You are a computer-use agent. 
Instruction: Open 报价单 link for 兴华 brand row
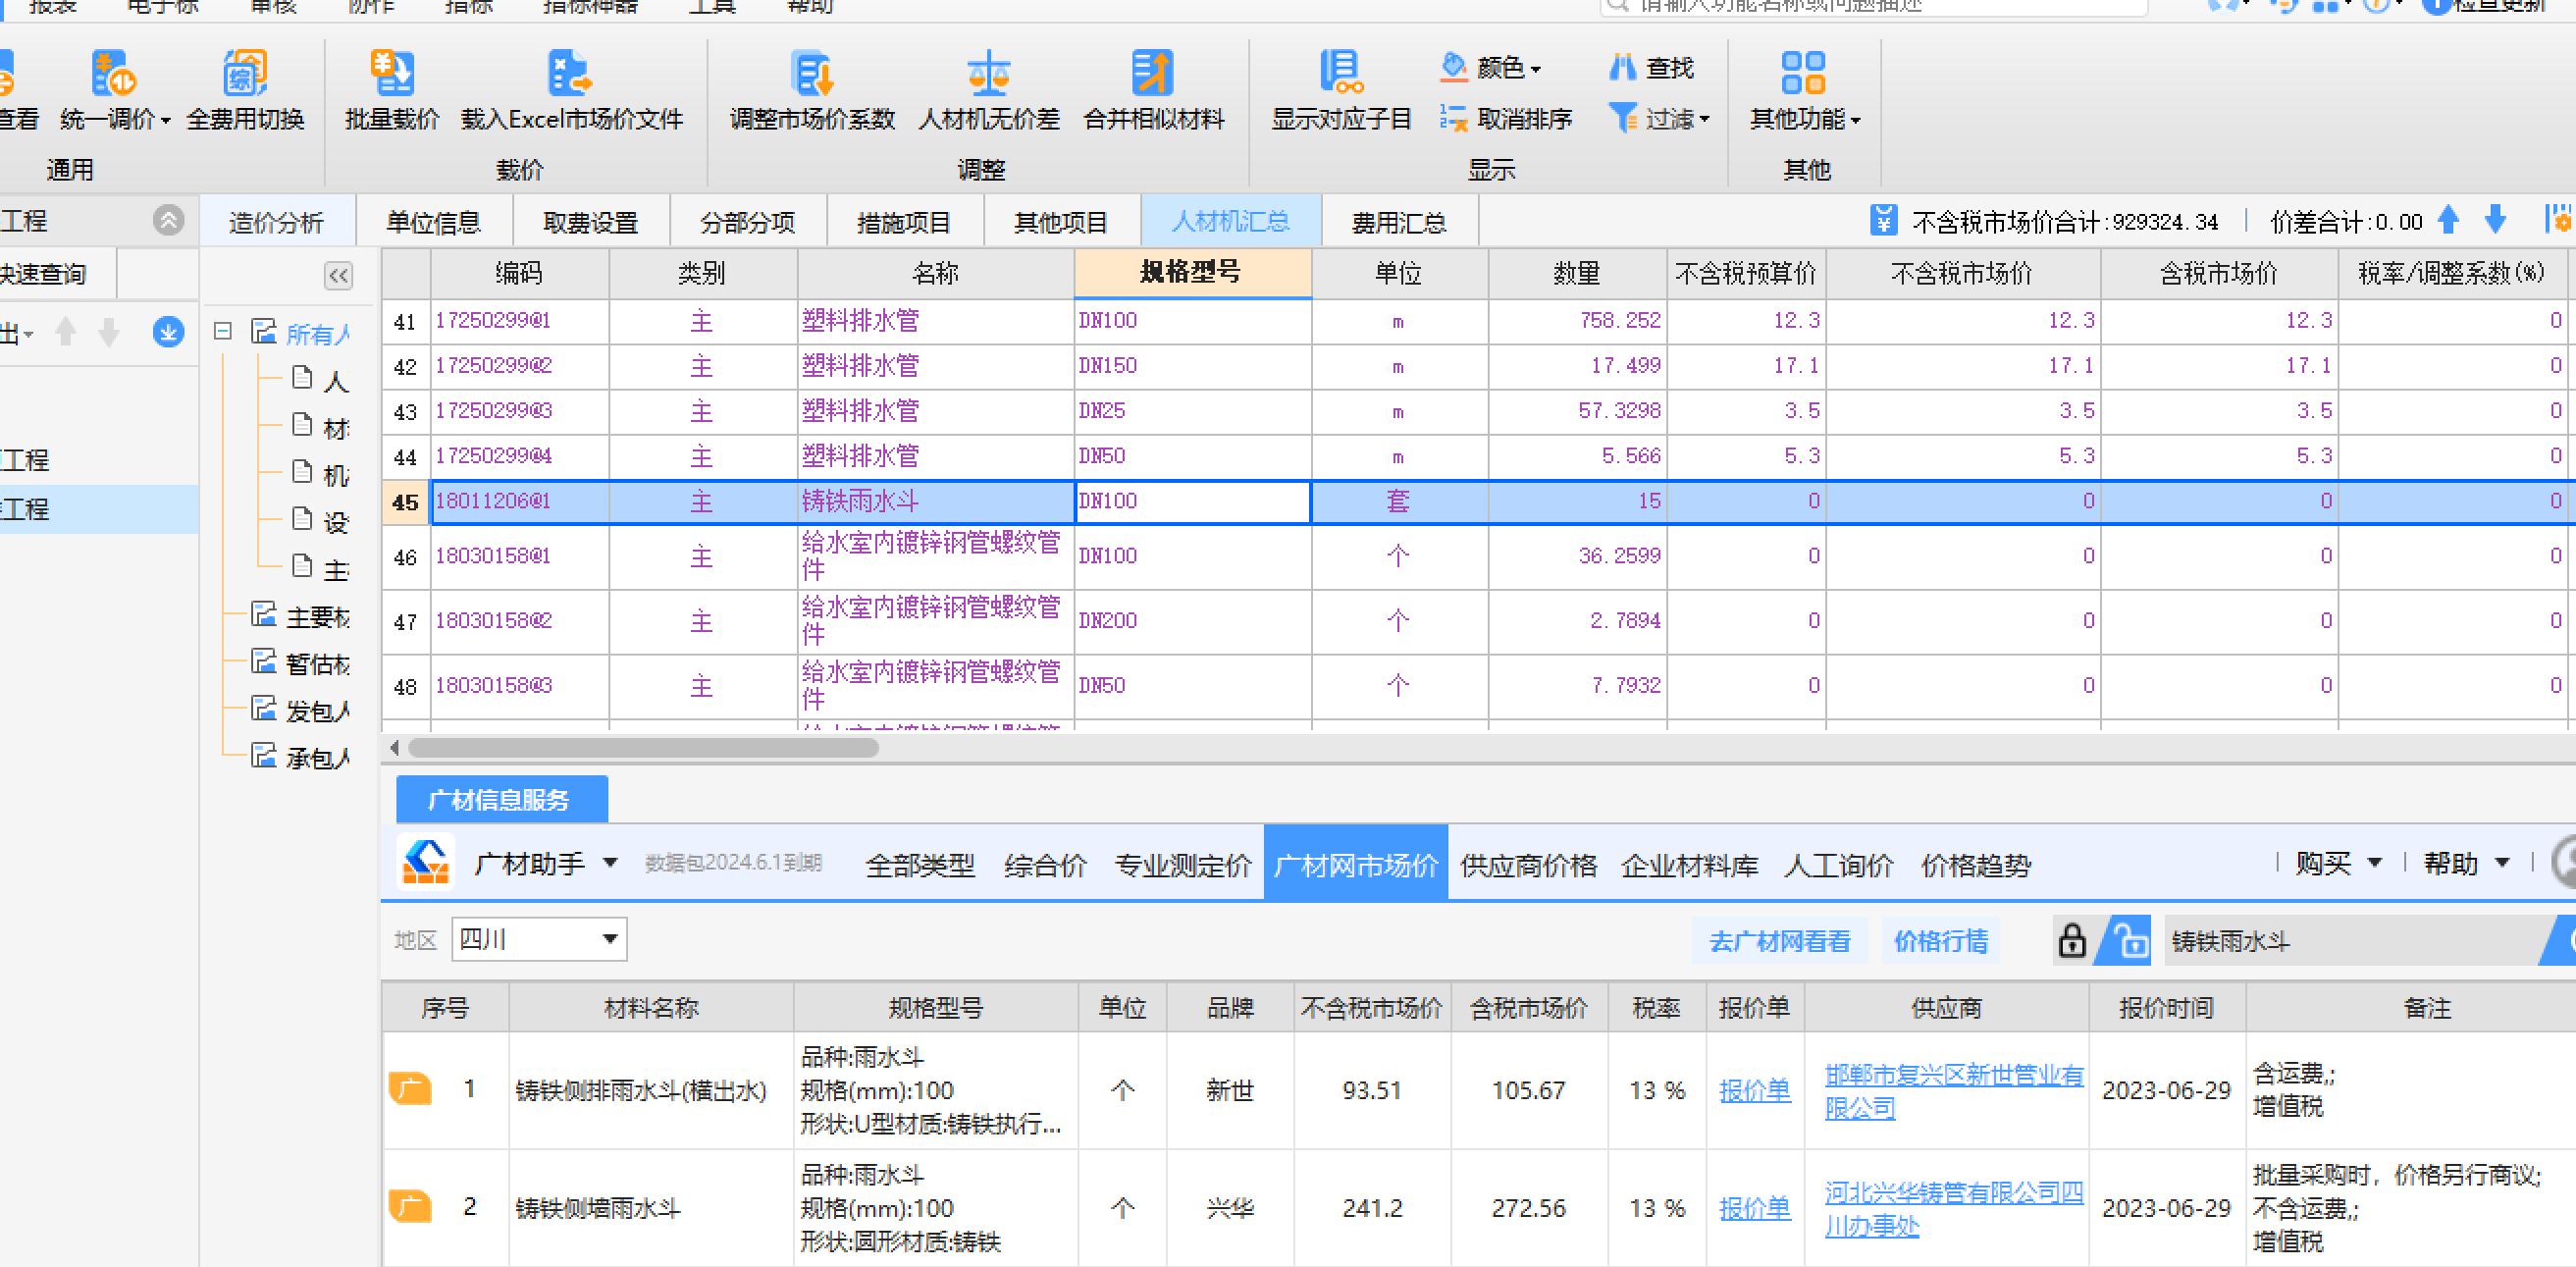pyautogui.click(x=1754, y=1208)
